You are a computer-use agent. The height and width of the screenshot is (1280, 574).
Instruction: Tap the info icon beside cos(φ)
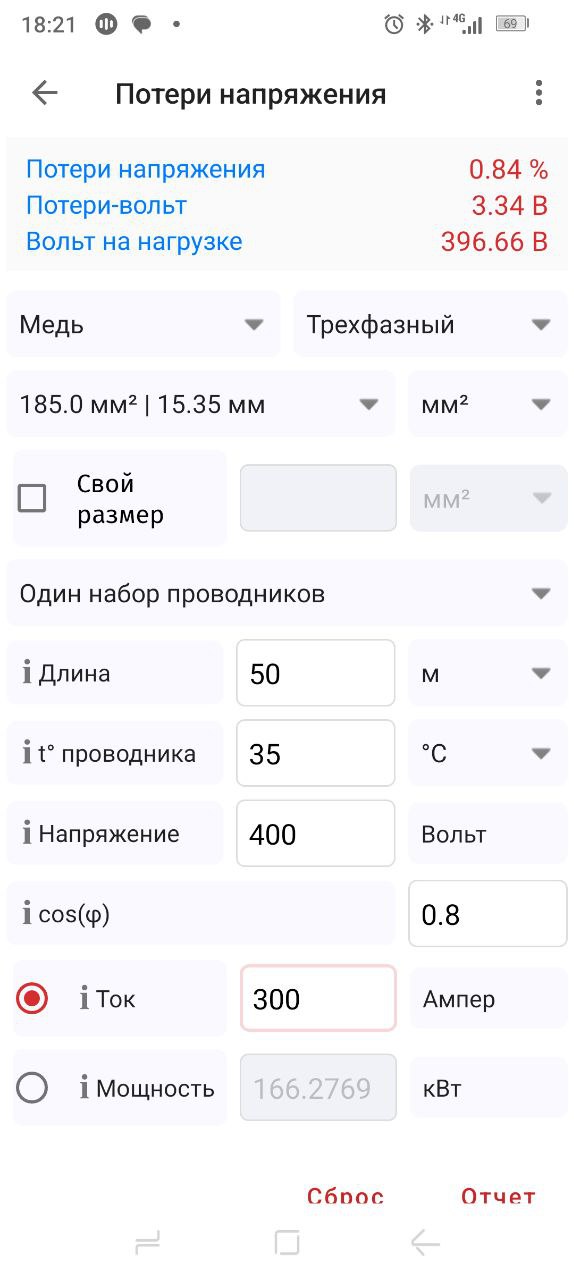click(27, 913)
